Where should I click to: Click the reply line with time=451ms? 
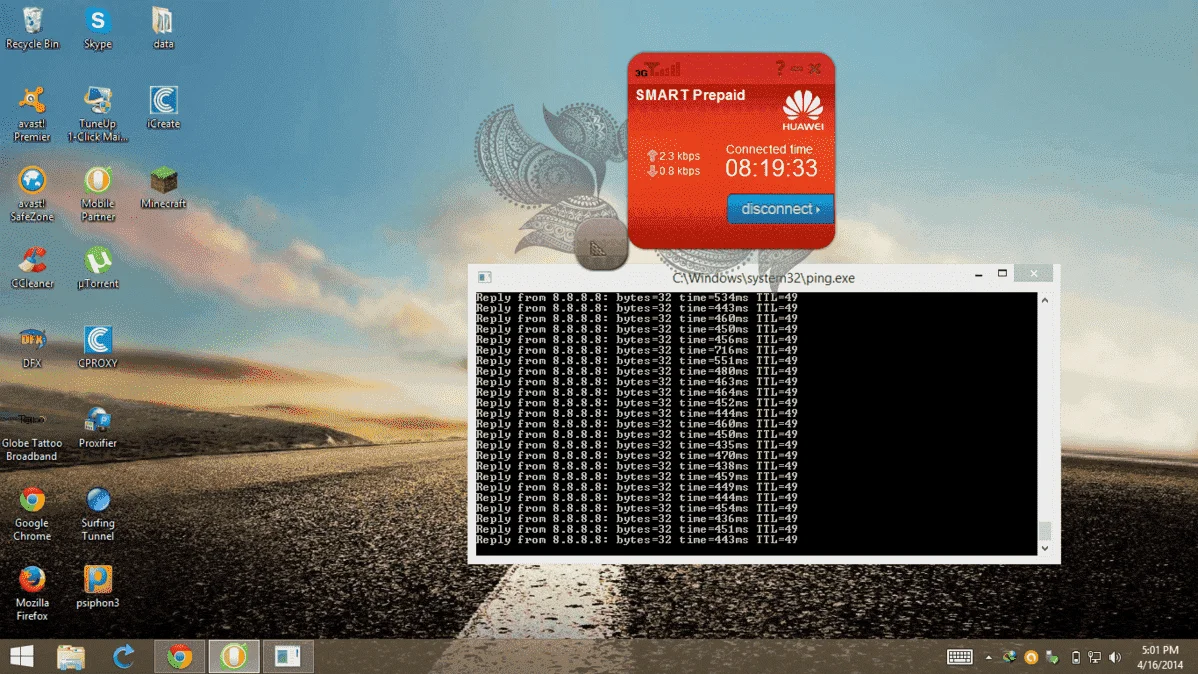pos(636,529)
